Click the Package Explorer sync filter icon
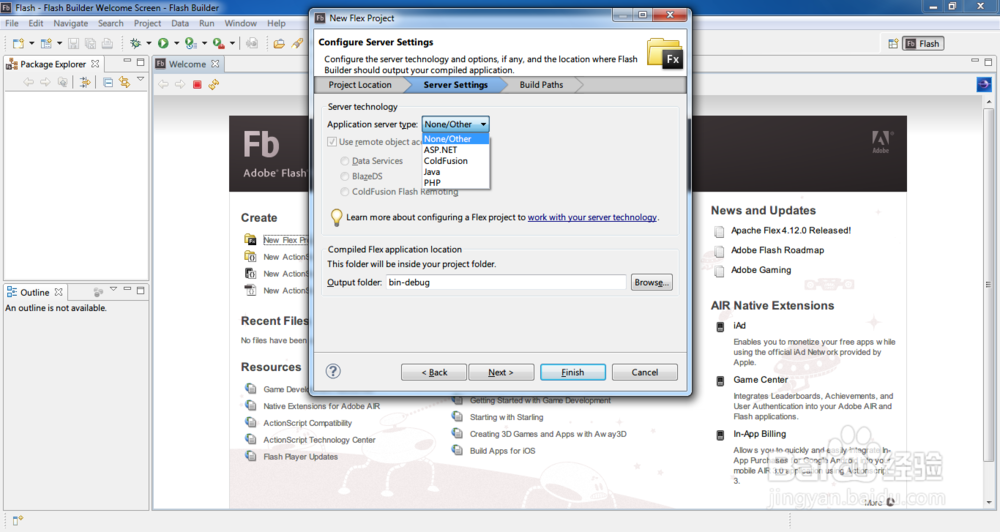The height and width of the screenshot is (532, 1000). point(84,82)
